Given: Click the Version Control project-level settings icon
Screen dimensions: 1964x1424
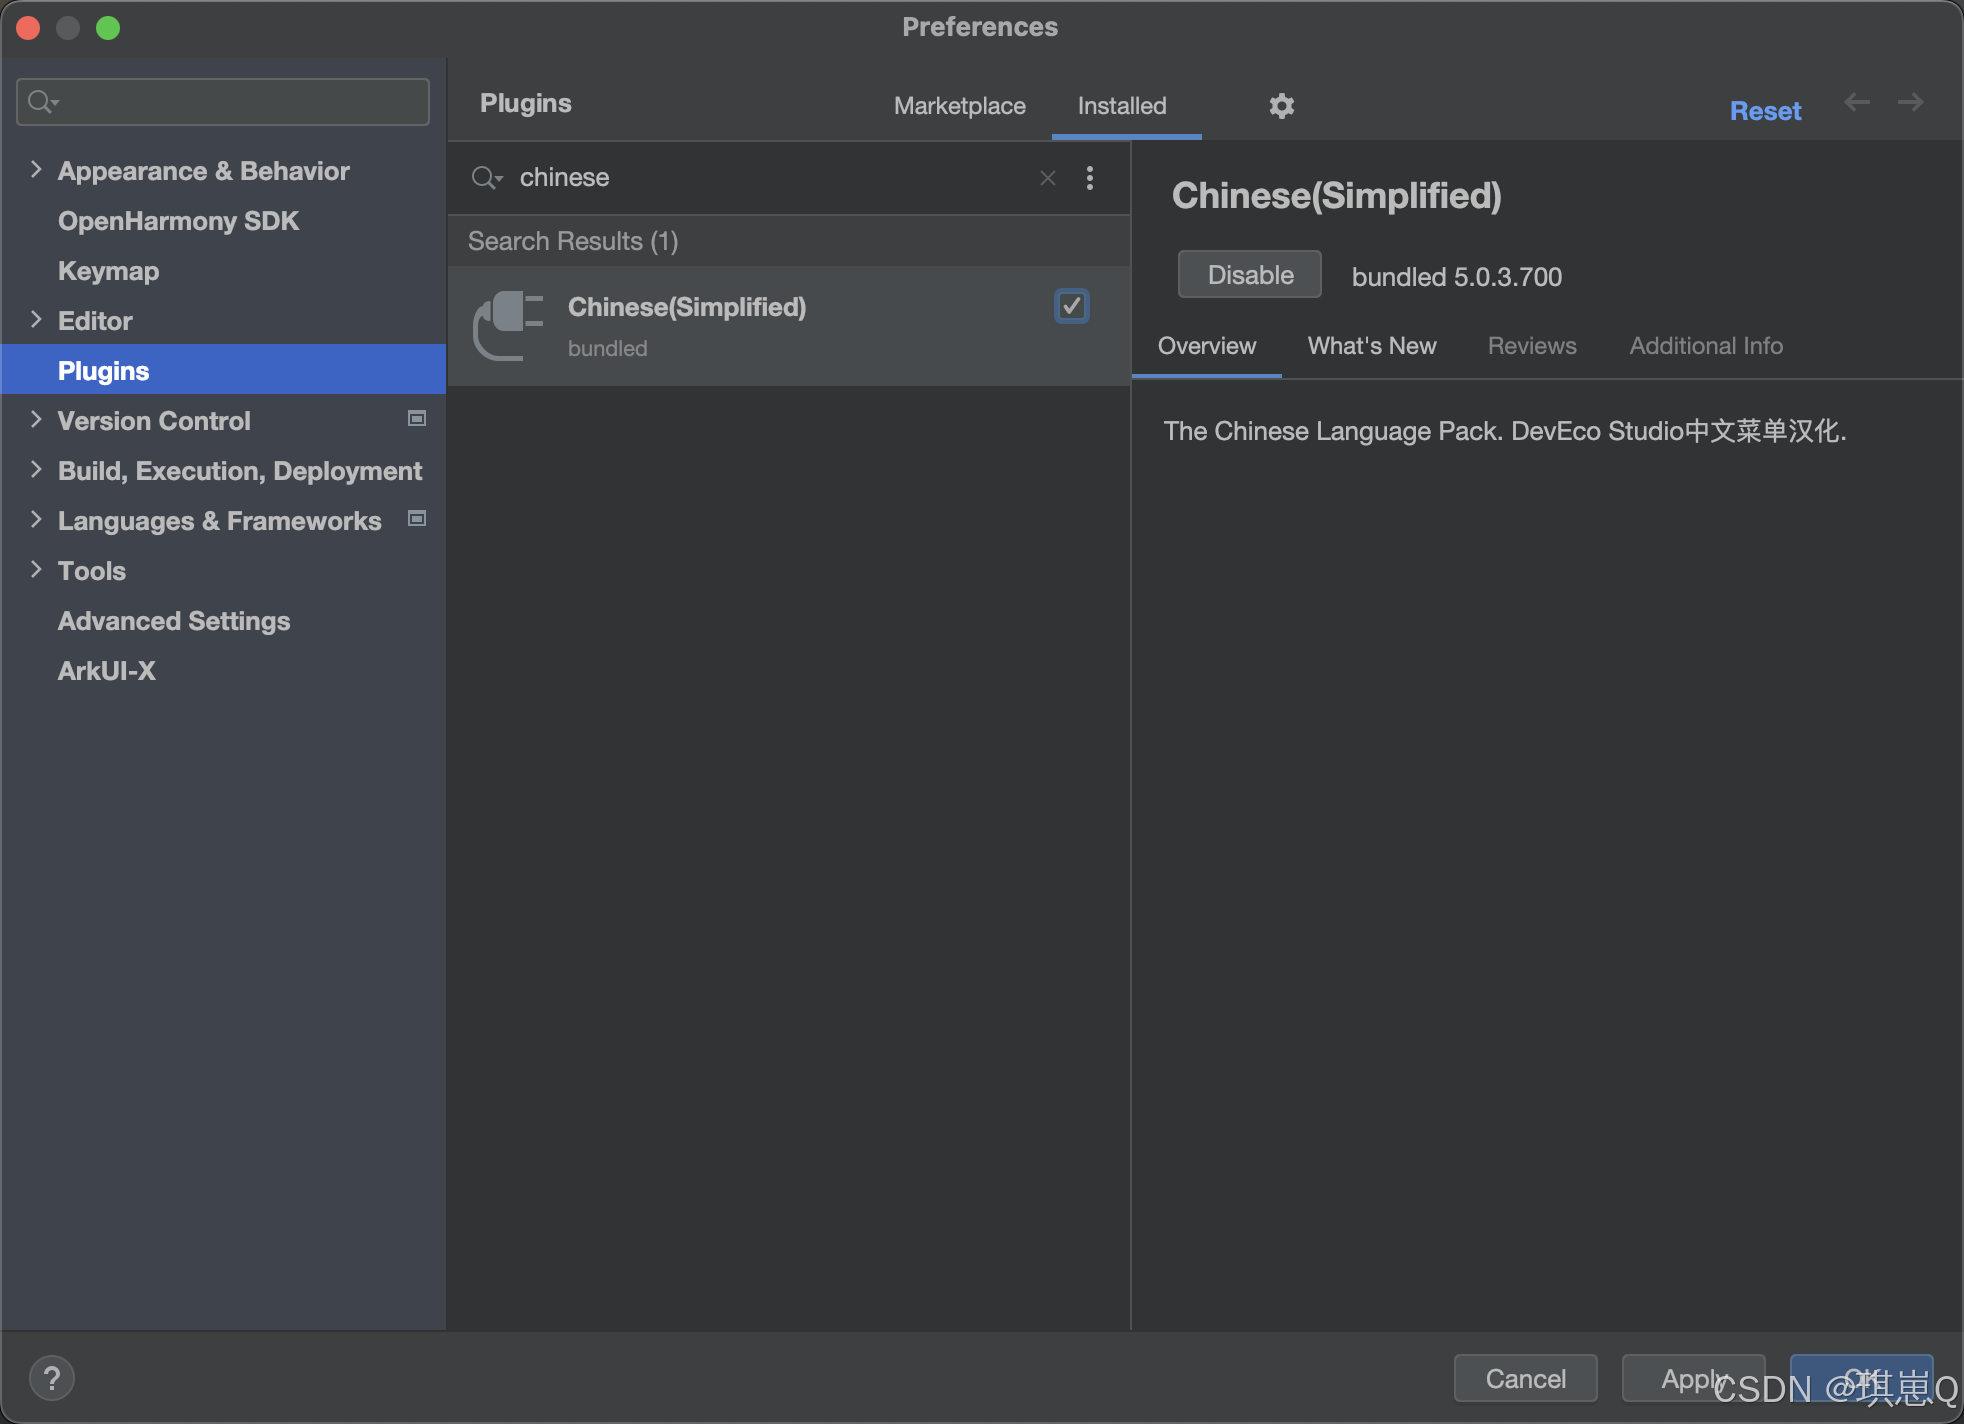Looking at the screenshot, I should [417, 419].
